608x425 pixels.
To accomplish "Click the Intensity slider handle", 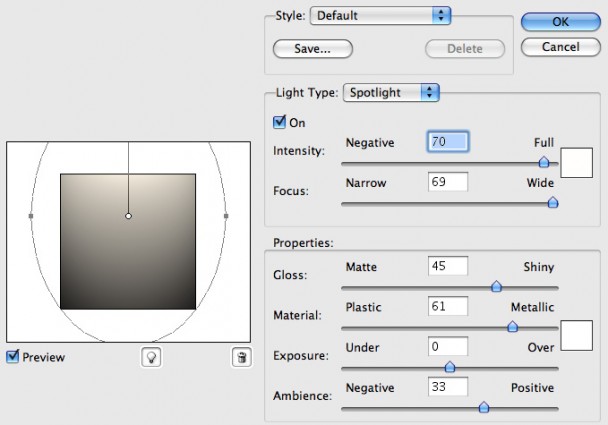I will click(544, 162).
